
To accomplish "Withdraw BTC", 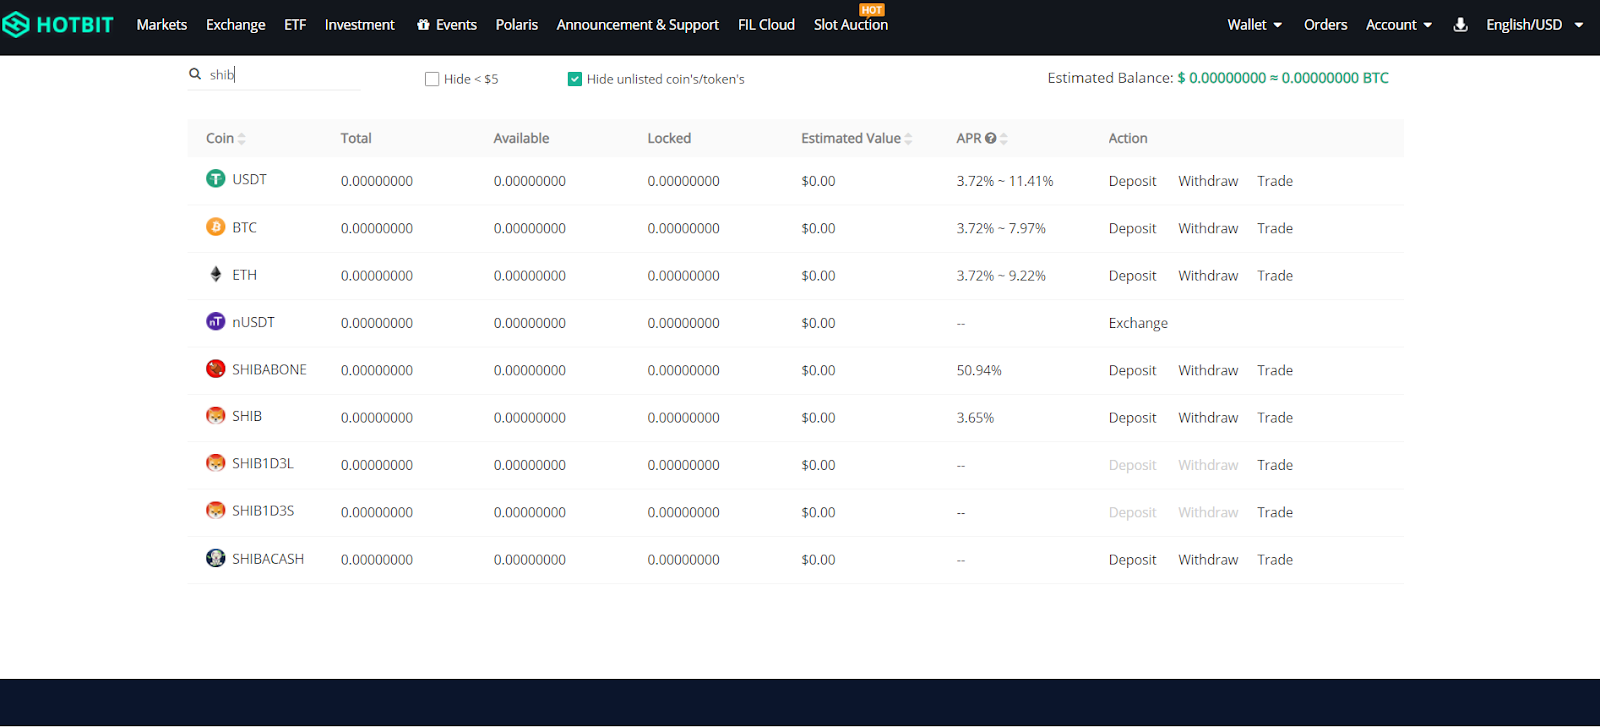I will coord(1208,228).
